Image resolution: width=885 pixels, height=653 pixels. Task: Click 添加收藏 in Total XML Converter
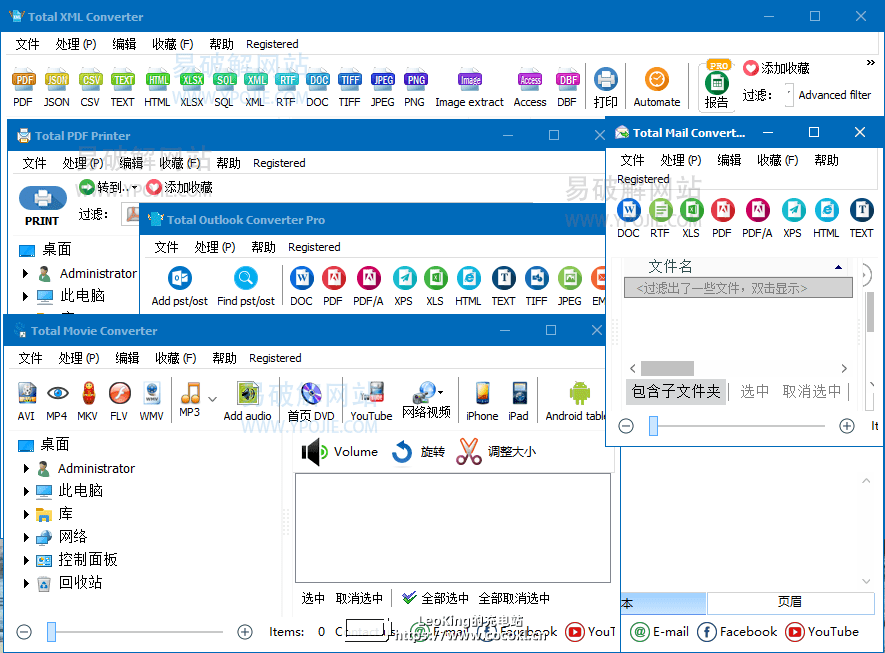[777, 68]
